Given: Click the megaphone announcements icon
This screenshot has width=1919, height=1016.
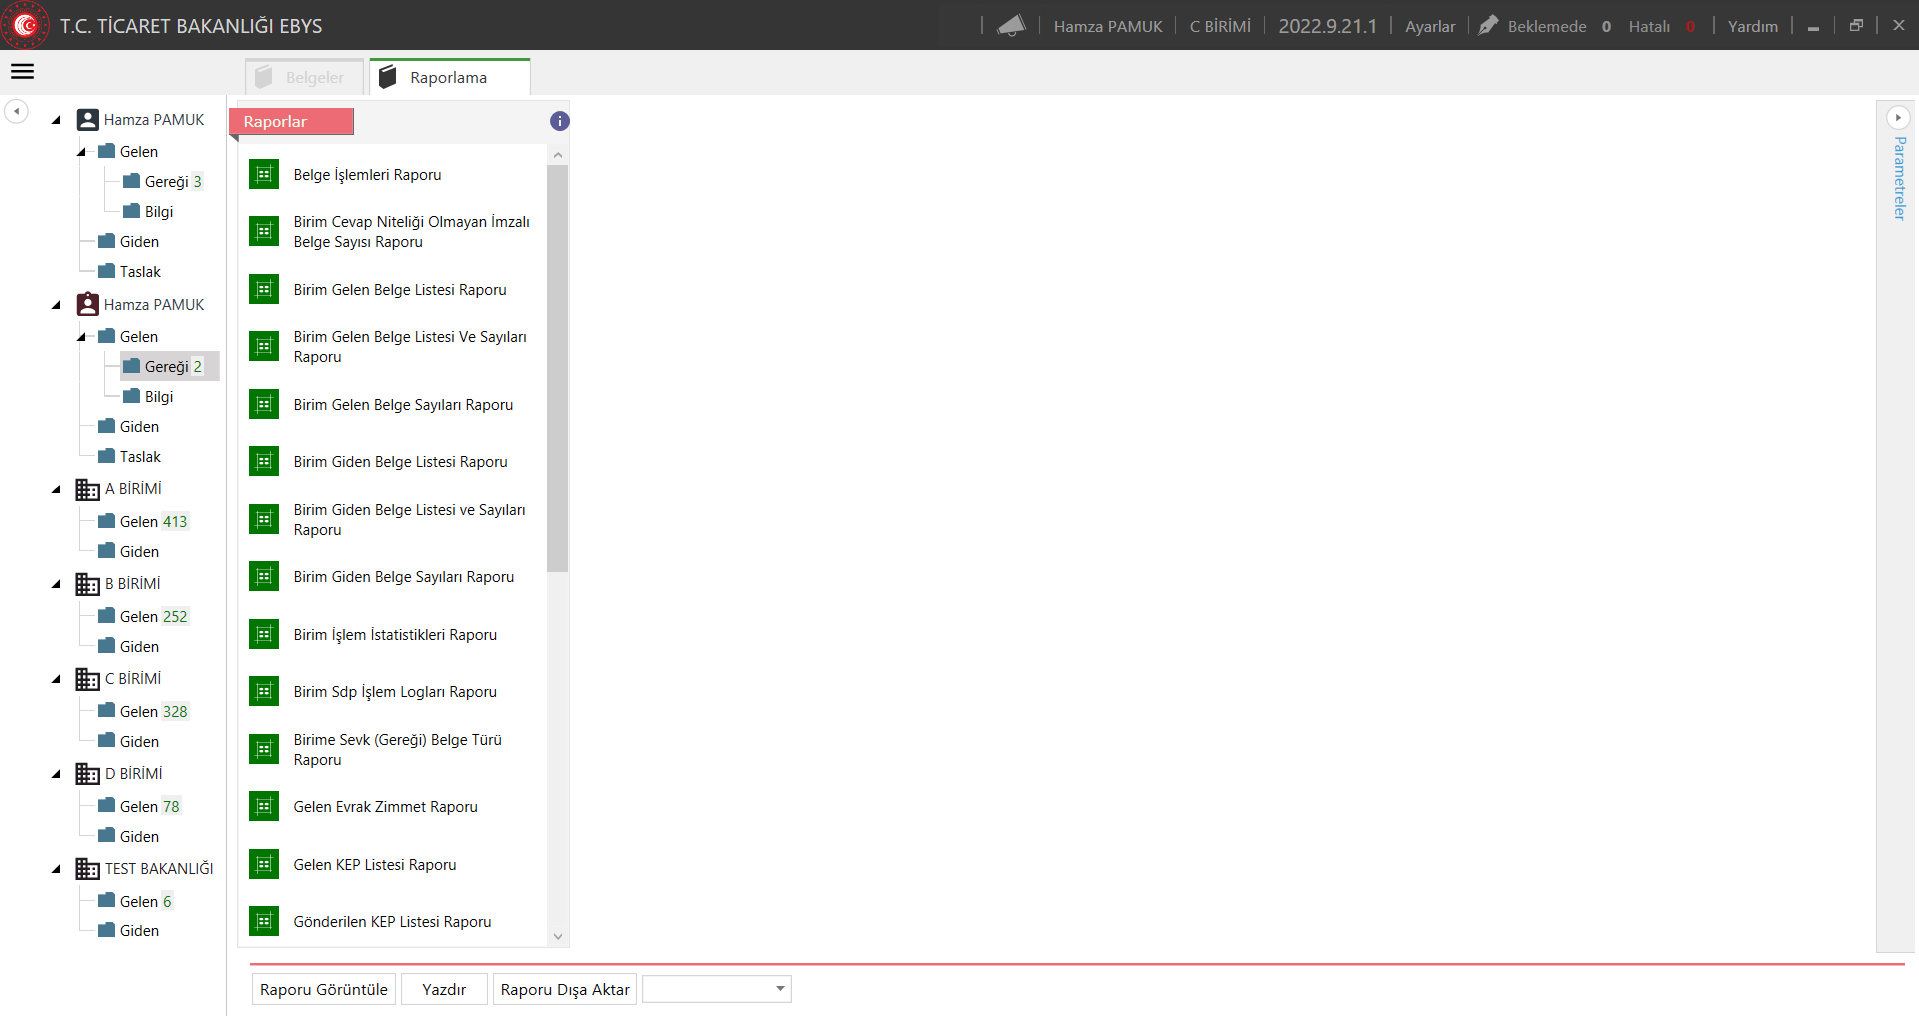Looking at the screenshot, I should pos(1011,26).
